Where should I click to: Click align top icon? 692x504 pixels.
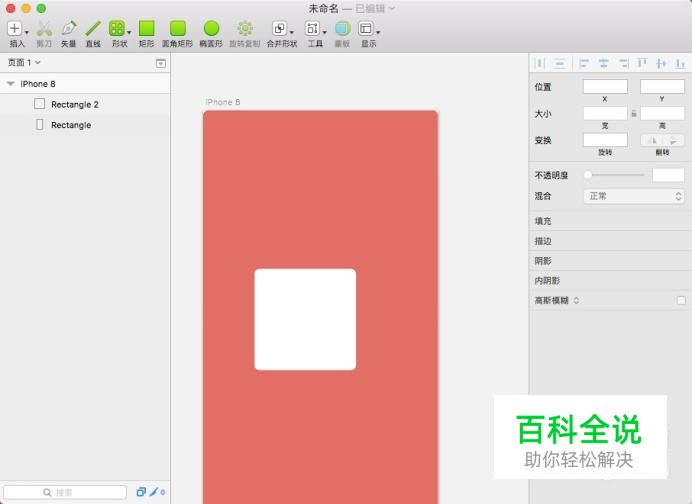pos(642,64)
